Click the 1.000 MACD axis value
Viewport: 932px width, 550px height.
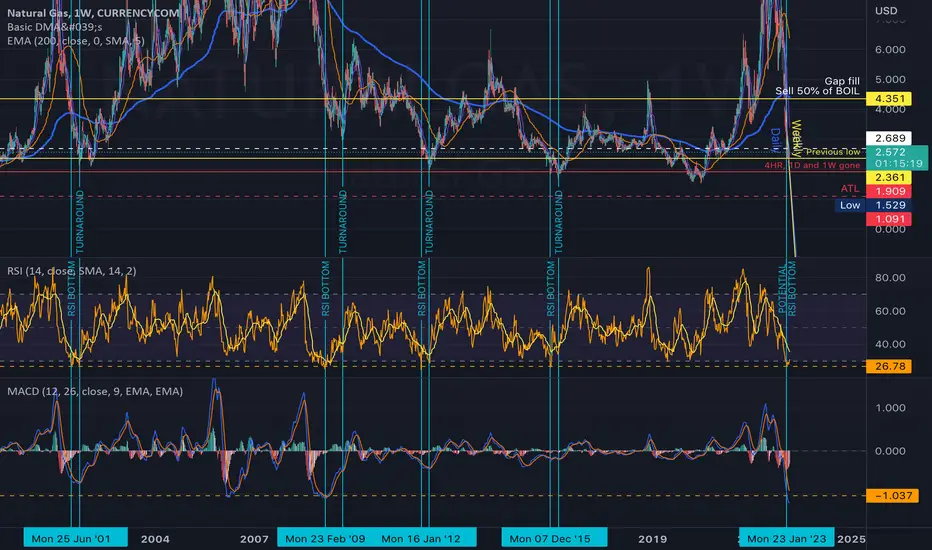click(x=890, y=408)
